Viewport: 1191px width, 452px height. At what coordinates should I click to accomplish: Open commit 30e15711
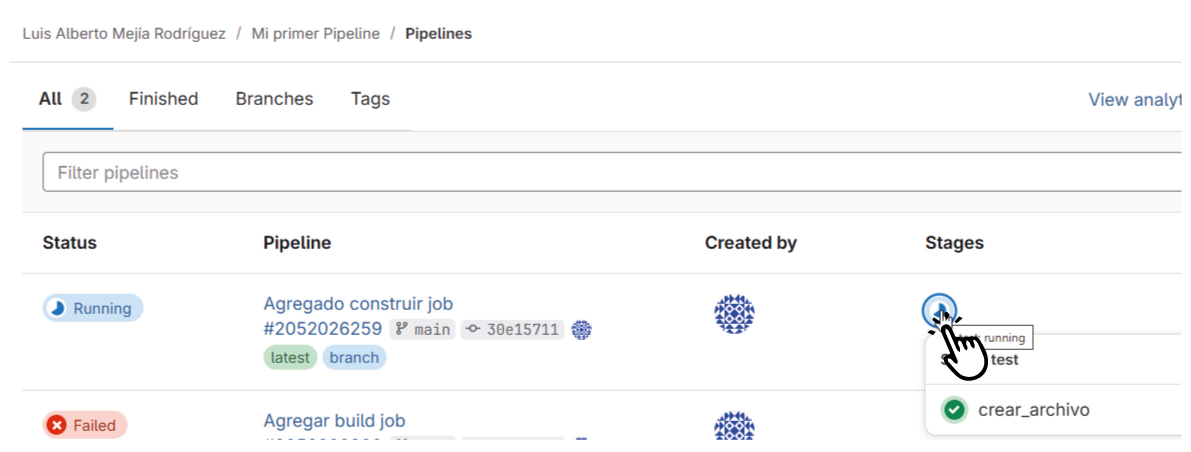(x=513, y=329)
